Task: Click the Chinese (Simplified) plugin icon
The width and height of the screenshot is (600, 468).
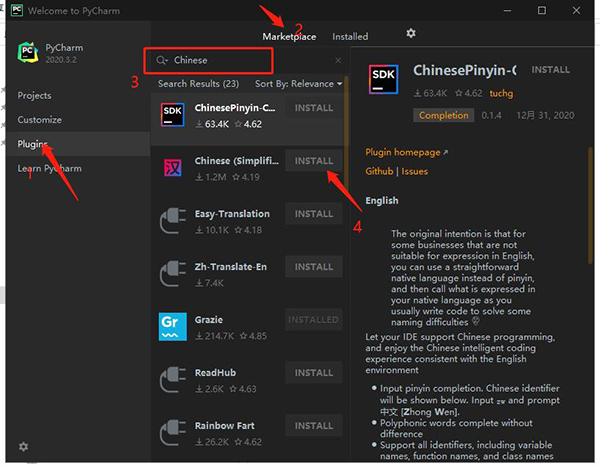Action: pyautogui.click(x=173, y=168)
